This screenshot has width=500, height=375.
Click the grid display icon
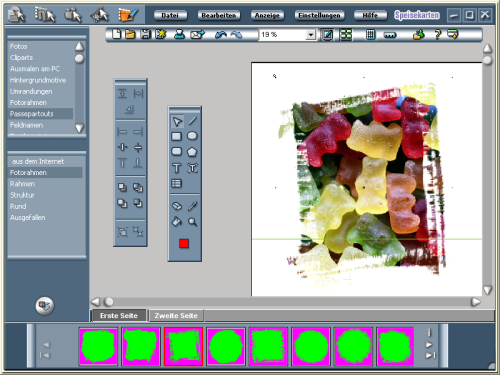pyautogui.click(x=370, y=34)
